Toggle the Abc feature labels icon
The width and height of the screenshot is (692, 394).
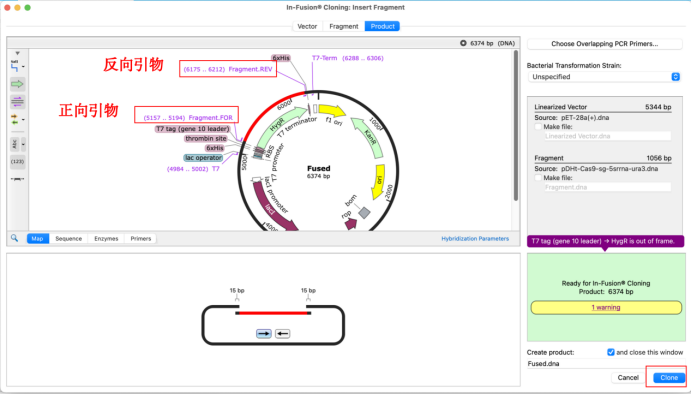15,144
